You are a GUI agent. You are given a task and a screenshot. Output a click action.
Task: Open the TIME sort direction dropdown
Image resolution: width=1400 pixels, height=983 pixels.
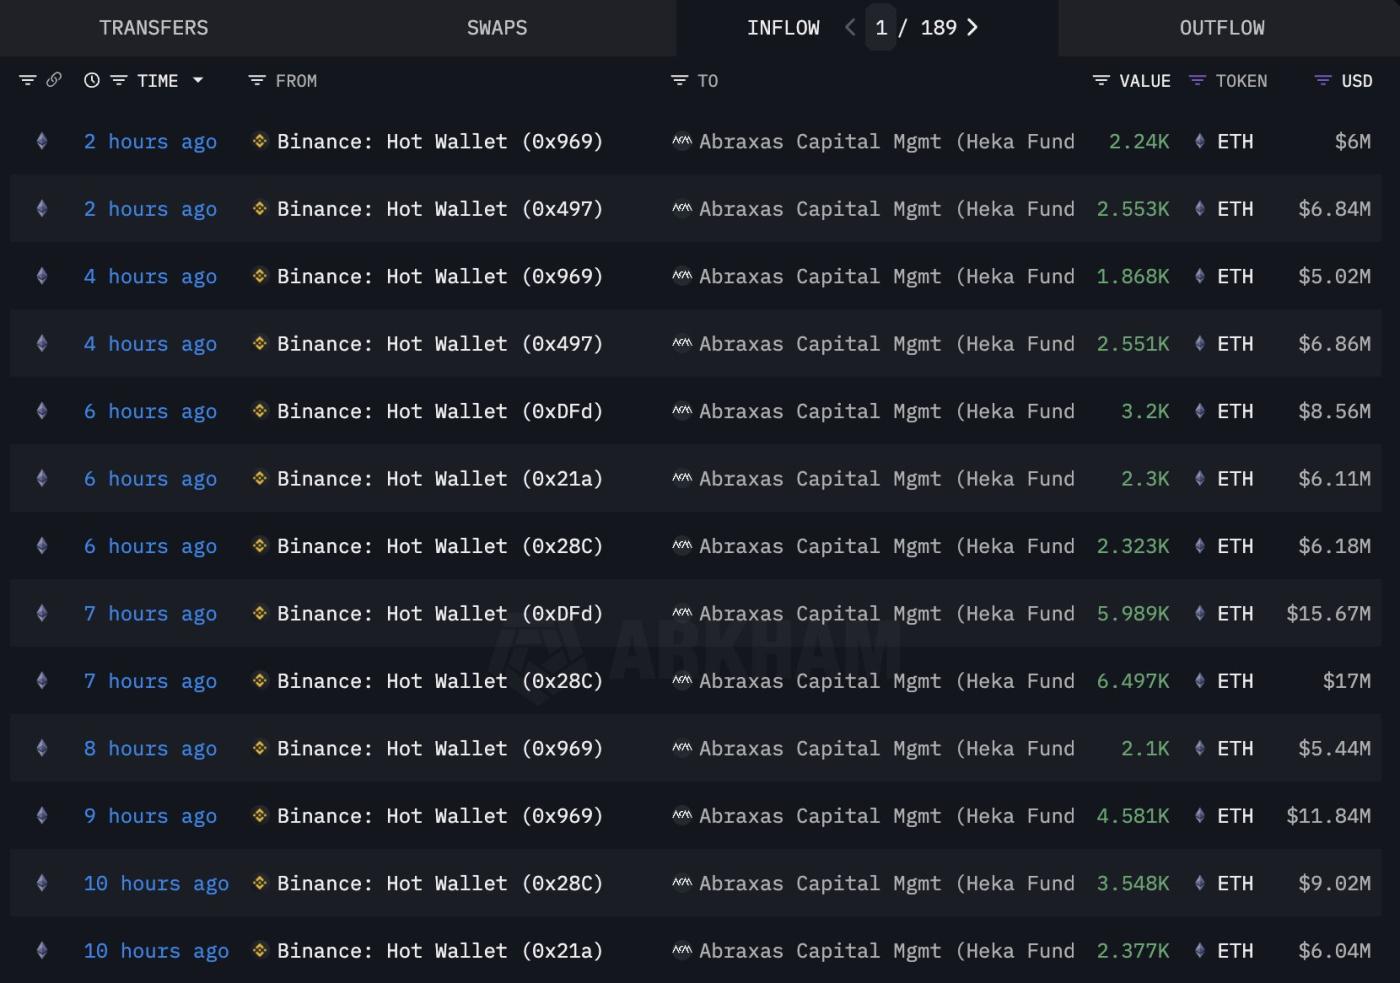tap(199, 80)
